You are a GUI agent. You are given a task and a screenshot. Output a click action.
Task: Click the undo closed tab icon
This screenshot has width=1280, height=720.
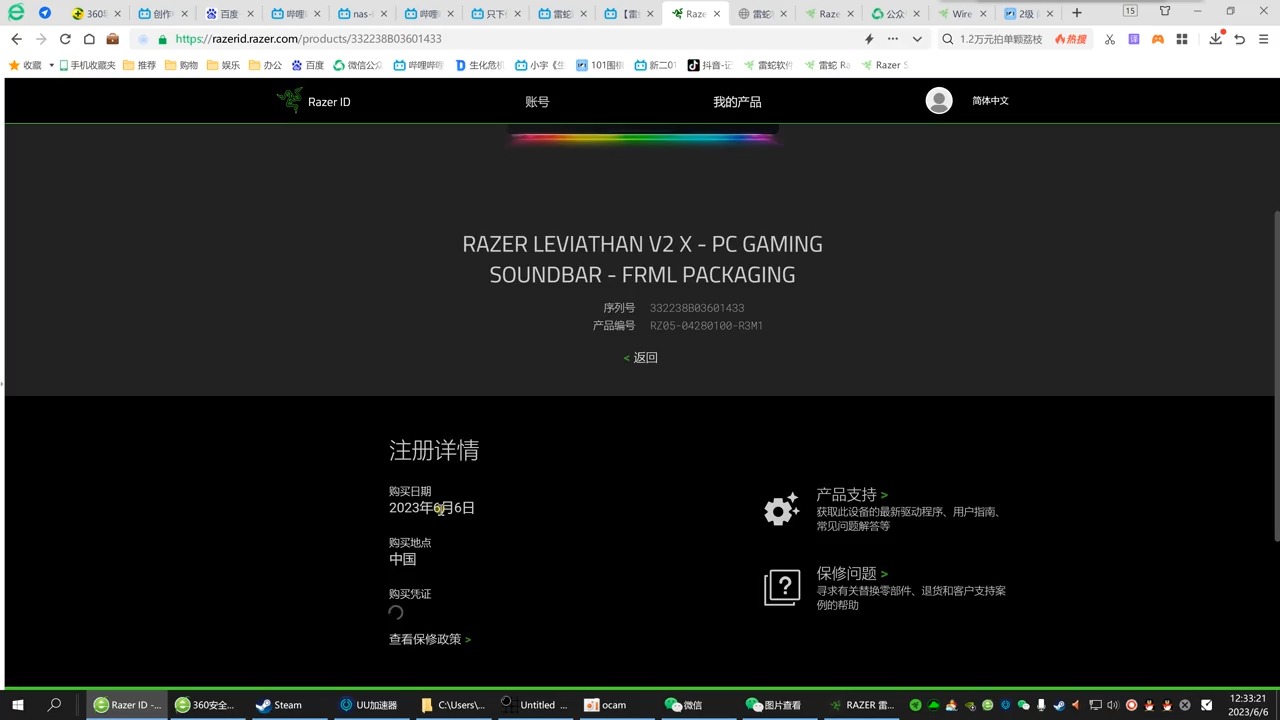pos(1240,39)
